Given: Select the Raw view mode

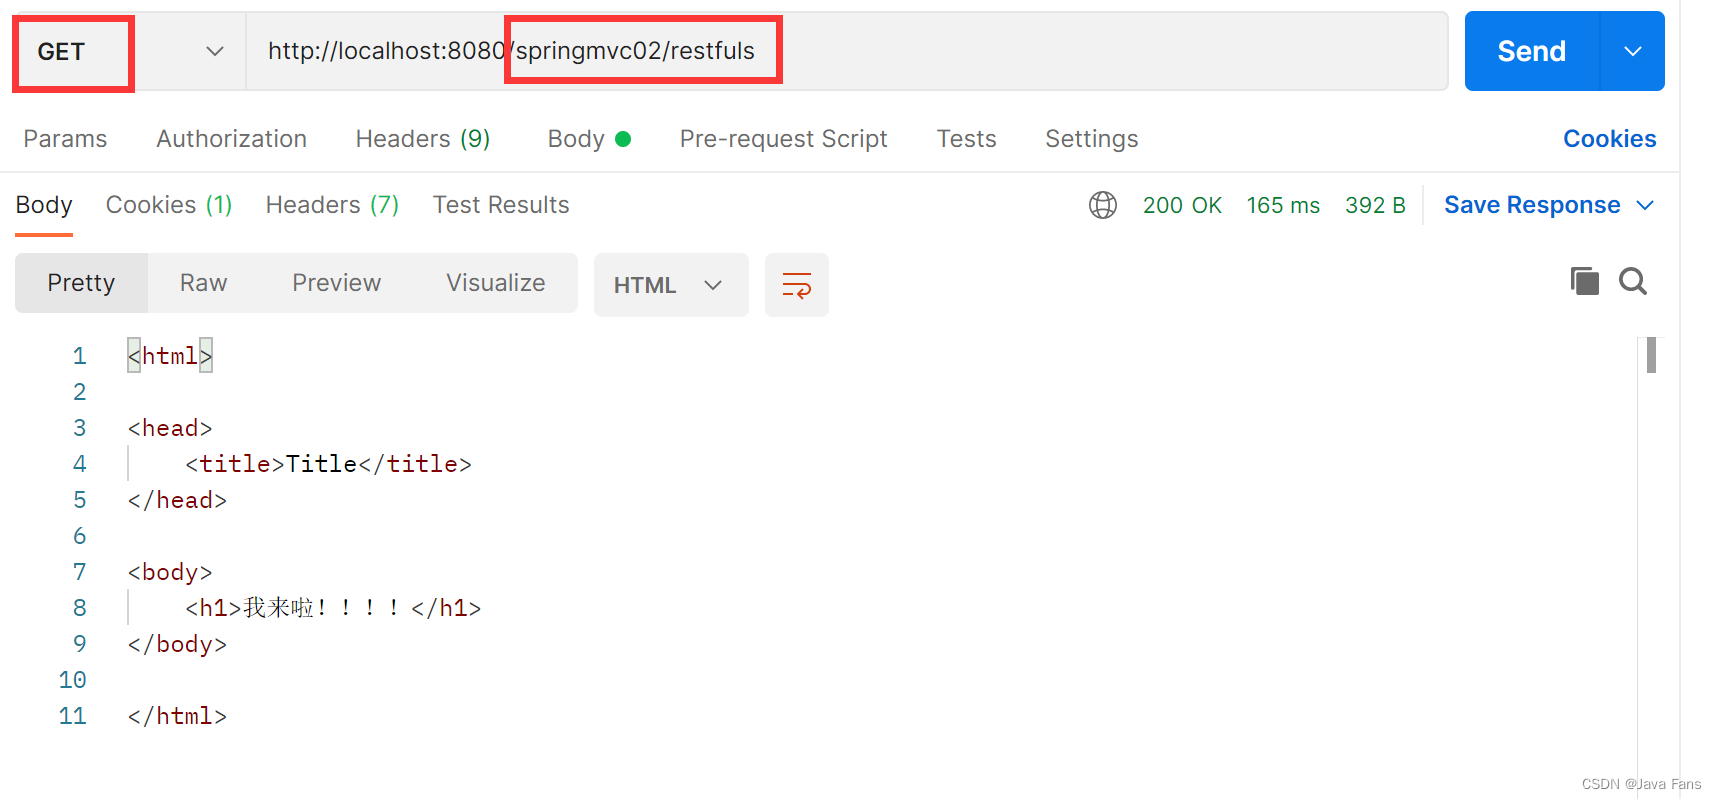Looking at the screenshot, I should pyautogui.click(x=203, y=283).
